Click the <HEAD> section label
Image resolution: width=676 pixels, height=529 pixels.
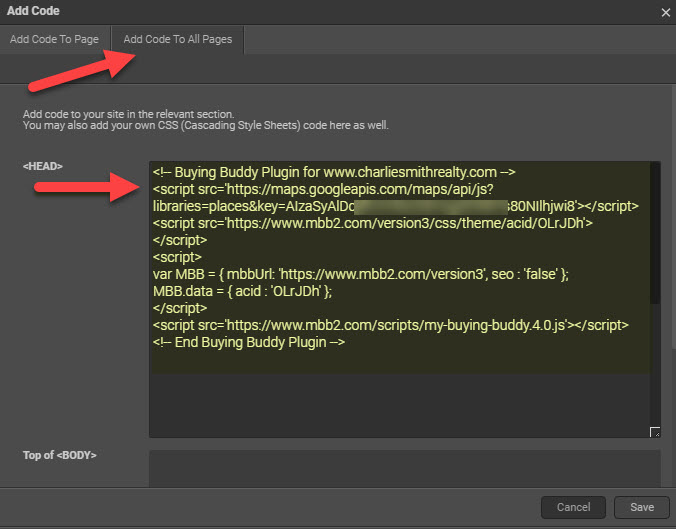point(43,166)
